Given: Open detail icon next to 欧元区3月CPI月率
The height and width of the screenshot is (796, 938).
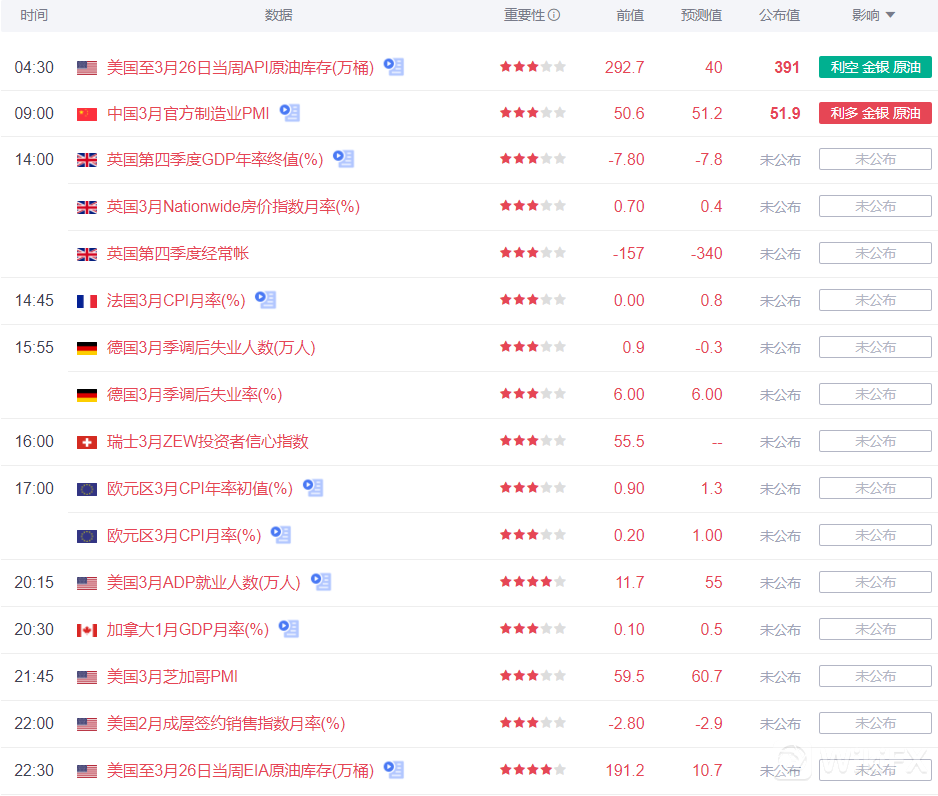Looking at the screenshot, I should (x=281, y=535).
